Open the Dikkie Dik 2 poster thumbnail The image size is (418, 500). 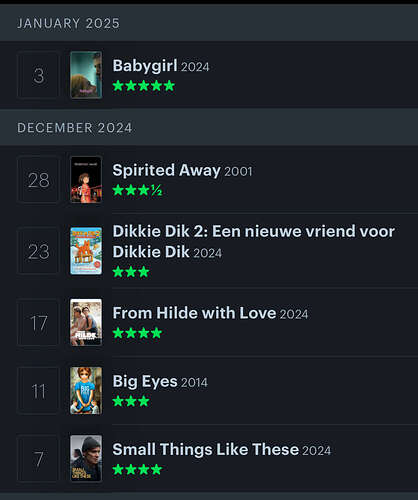[x=86, y=251]
